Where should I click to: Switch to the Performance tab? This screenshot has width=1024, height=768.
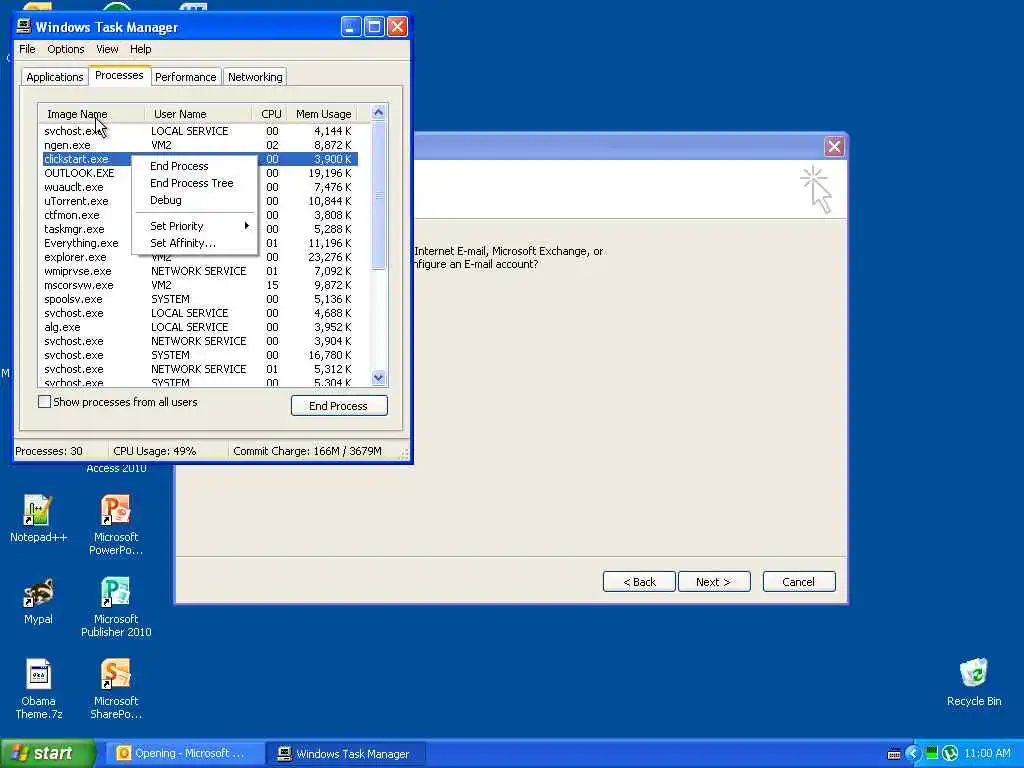[185, 77]
